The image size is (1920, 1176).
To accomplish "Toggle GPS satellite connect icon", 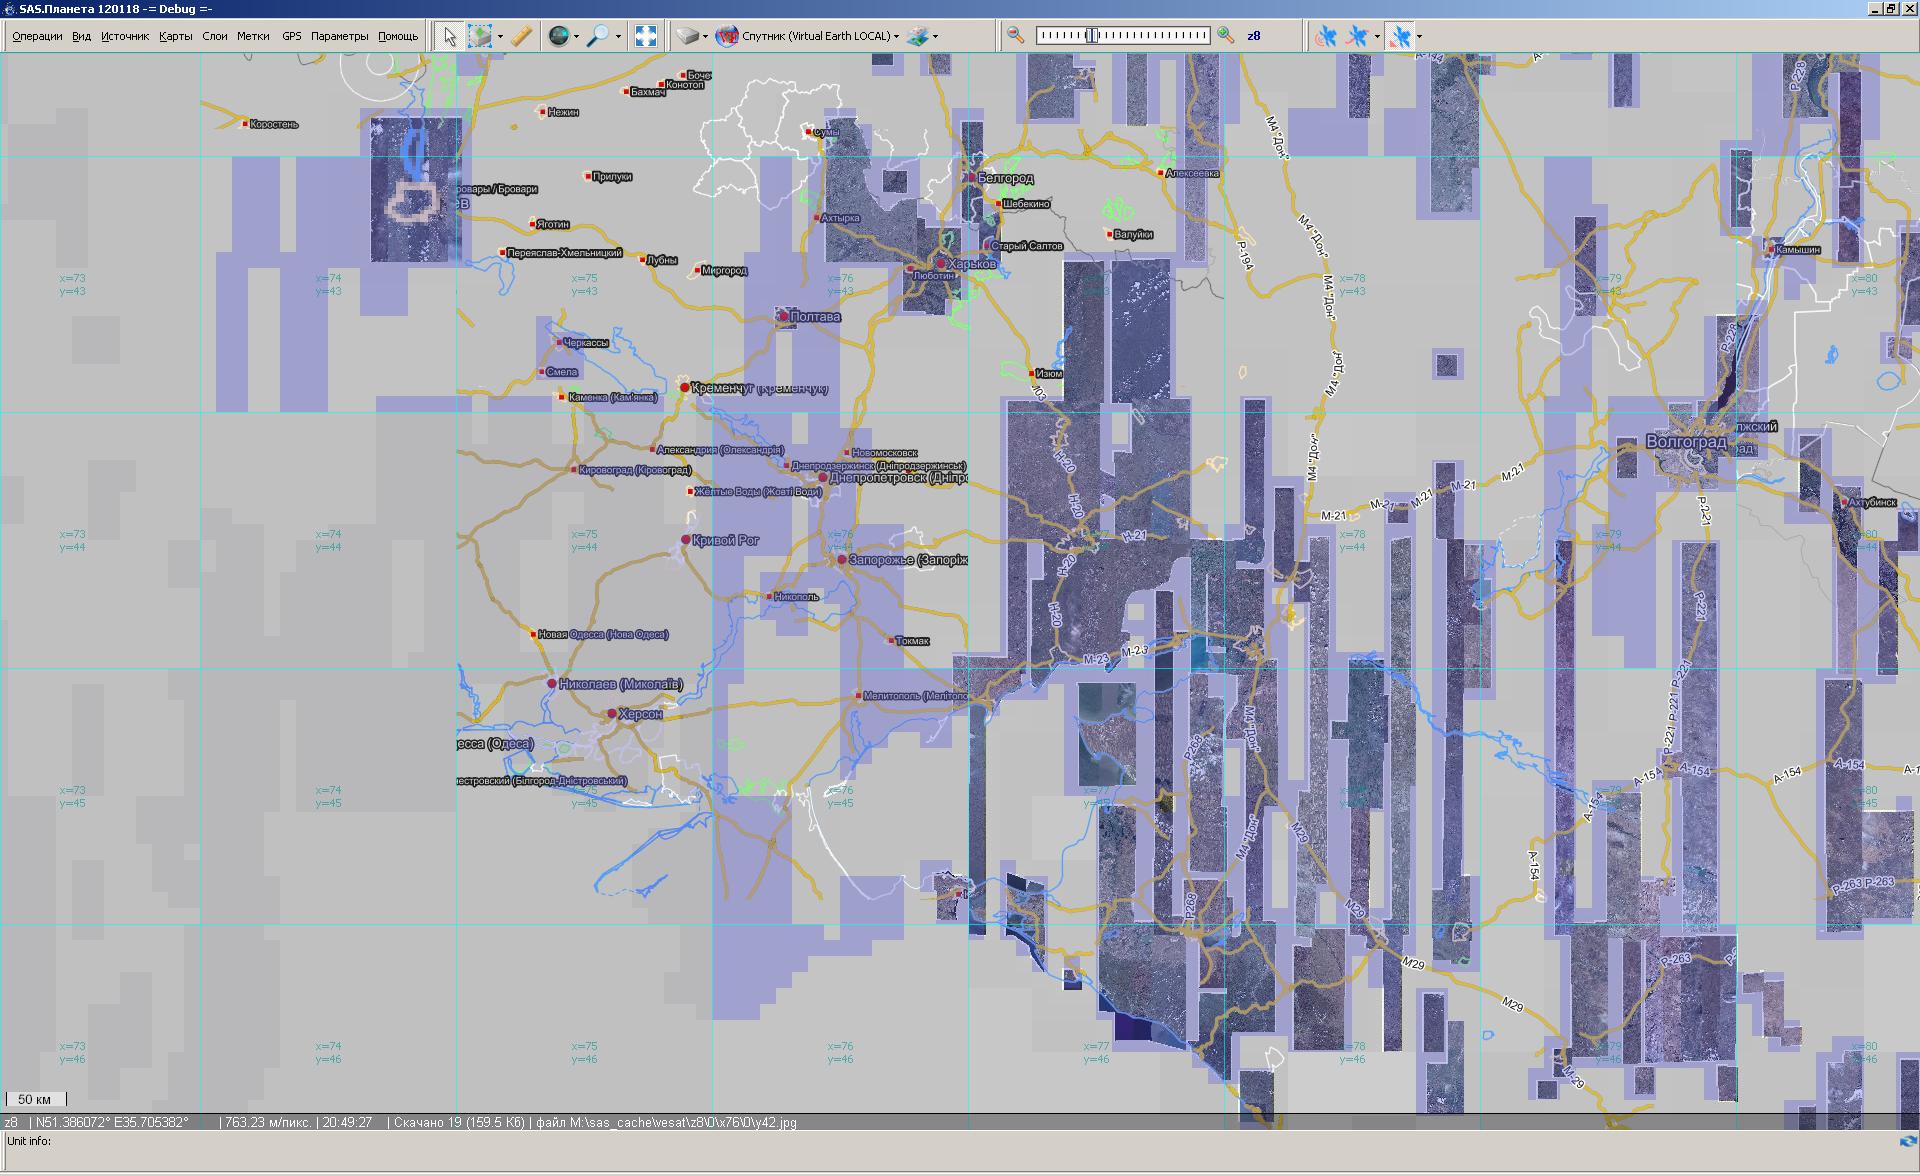I will pos(1326,37).
